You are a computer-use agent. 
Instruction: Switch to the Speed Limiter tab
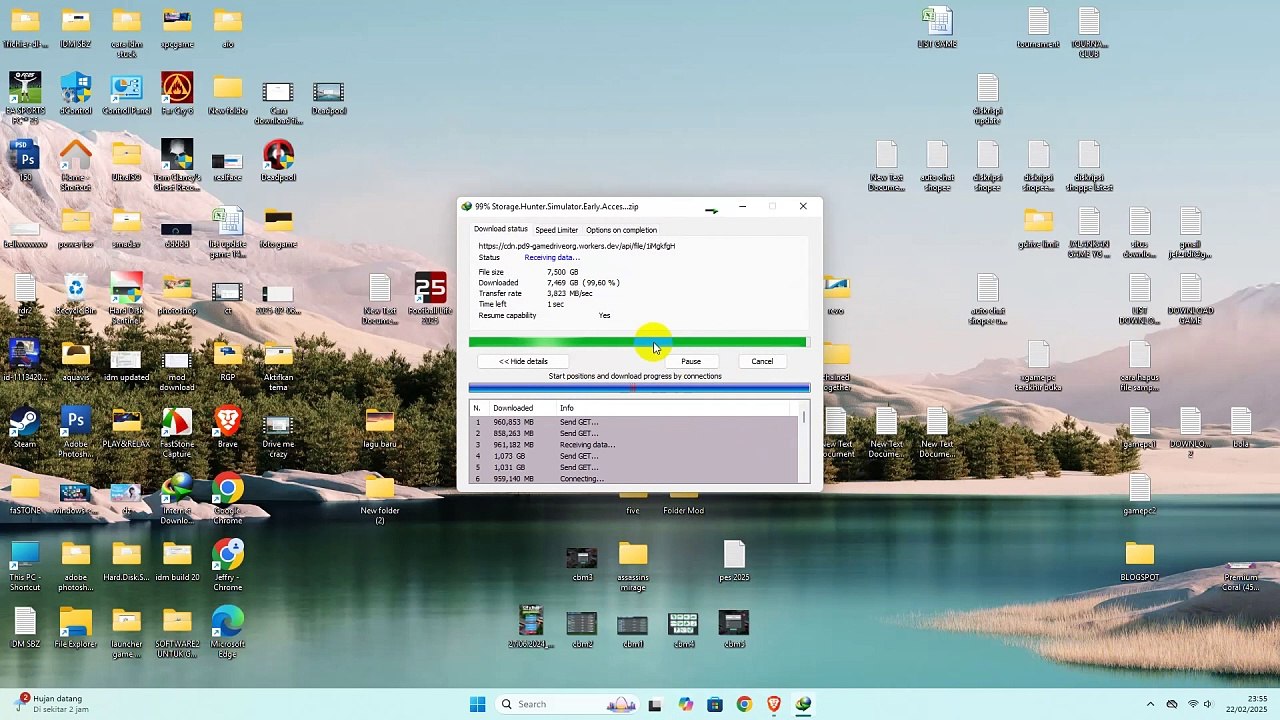tap(556, 230)
